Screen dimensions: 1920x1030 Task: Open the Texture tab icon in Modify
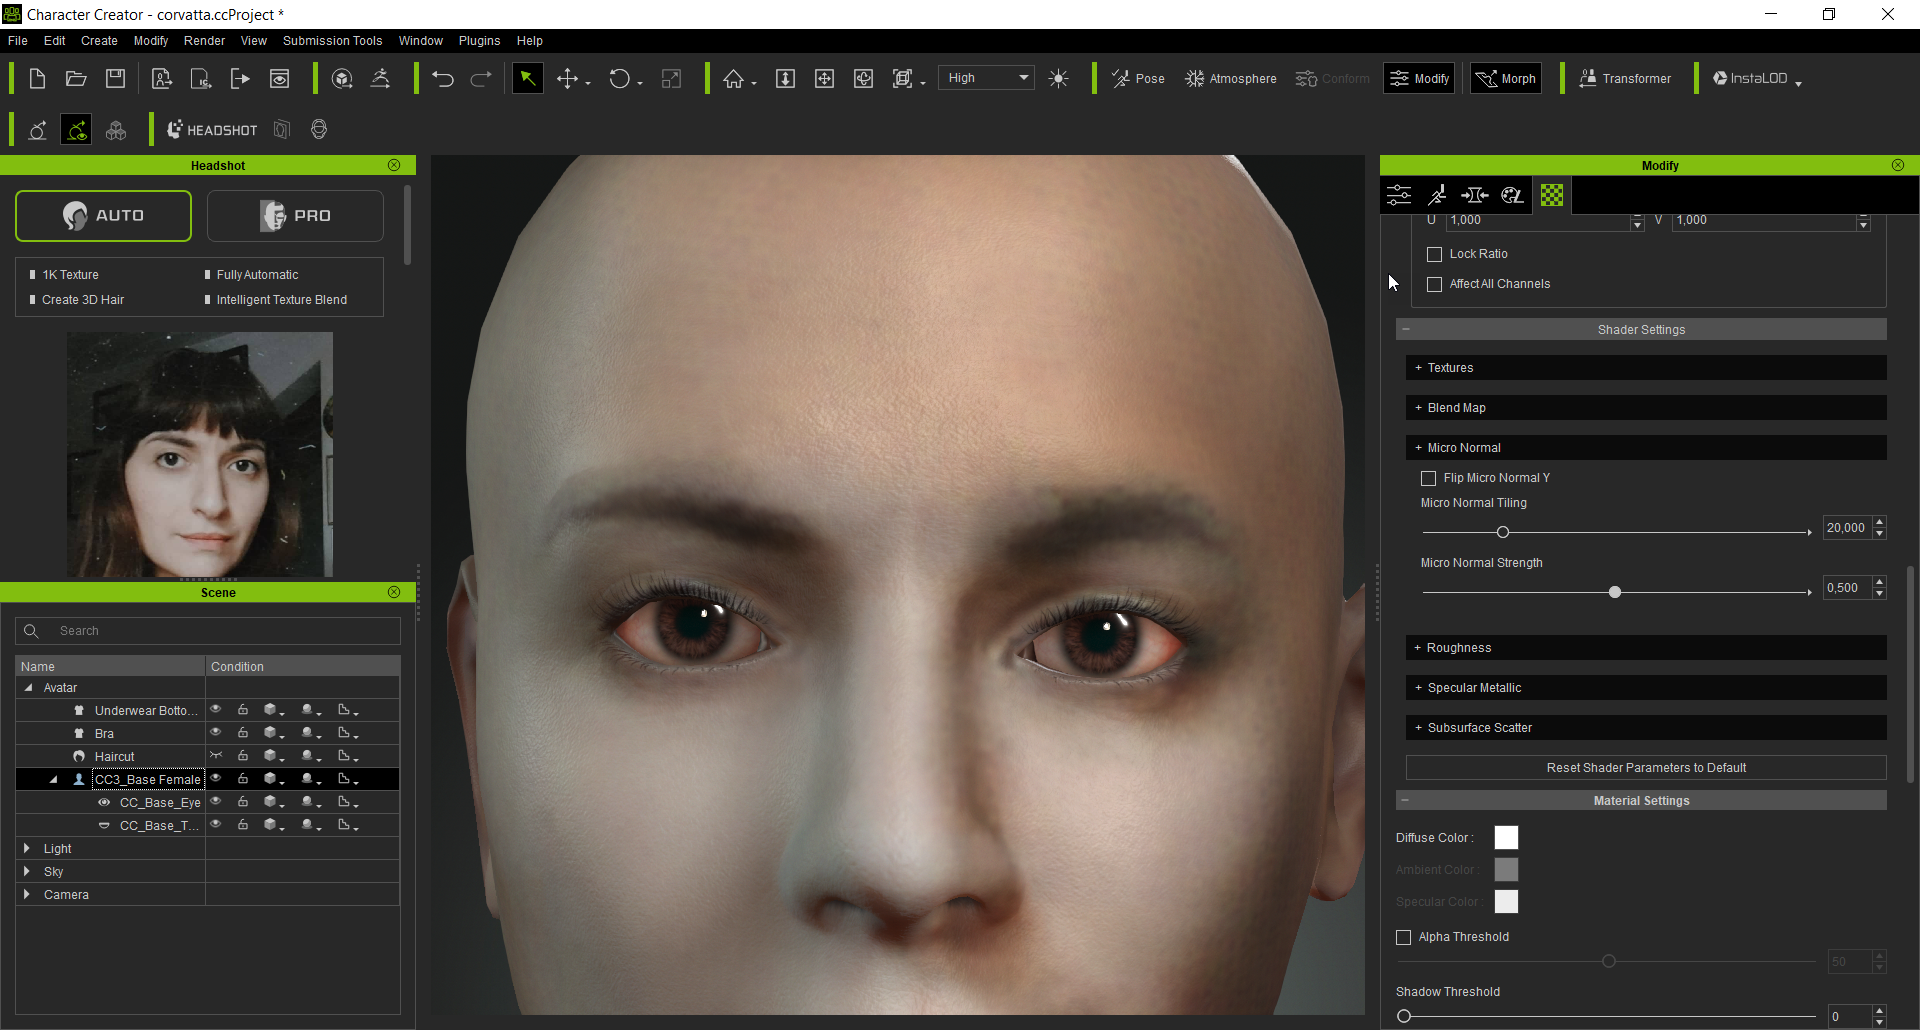tap(1513, 195)
